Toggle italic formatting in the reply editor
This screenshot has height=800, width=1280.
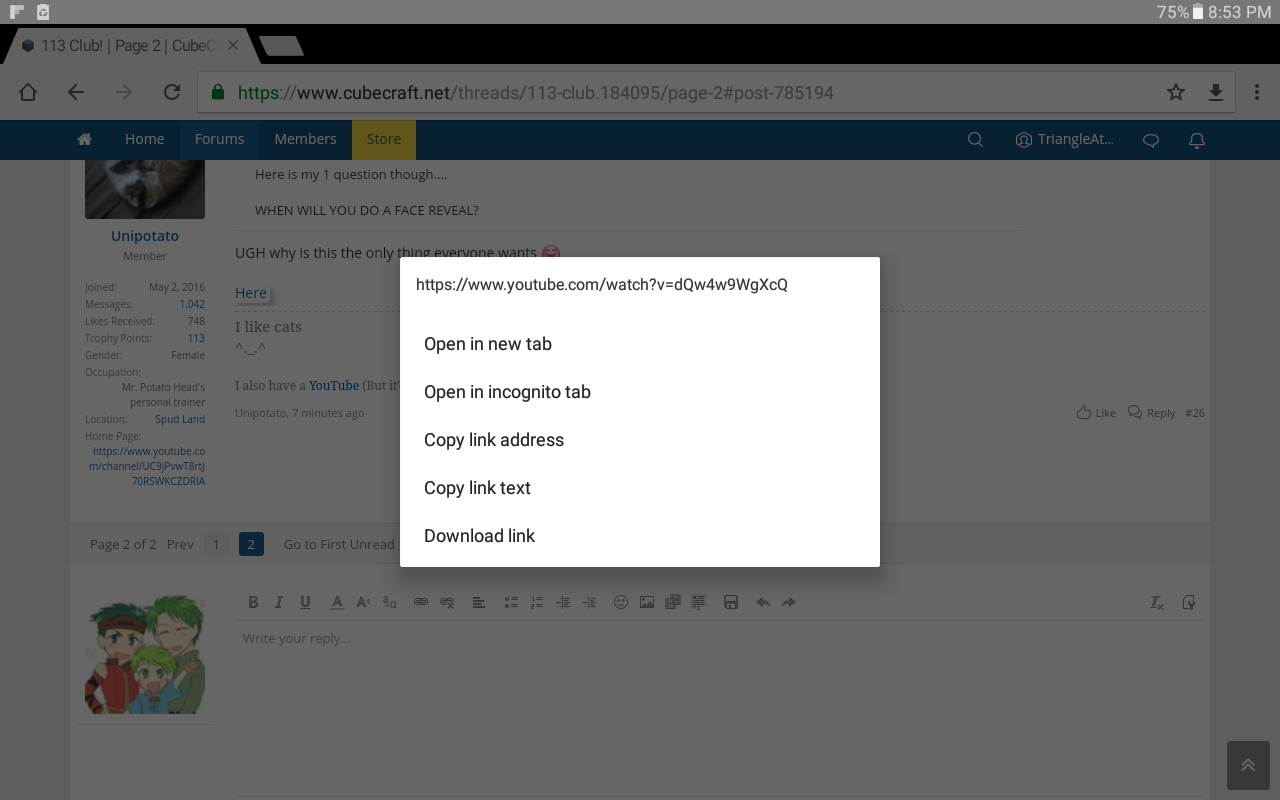tap(279, 602)
